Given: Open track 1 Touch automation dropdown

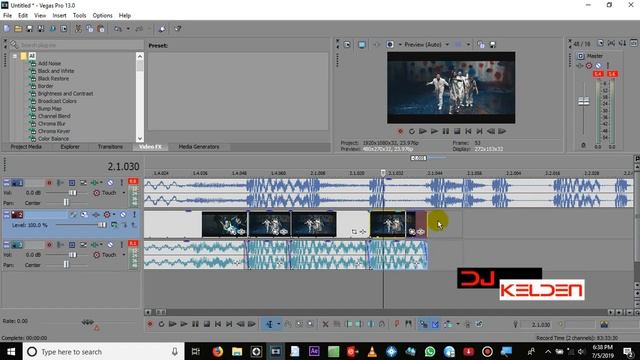Looking at the screenshot, I should click(124, 193).
